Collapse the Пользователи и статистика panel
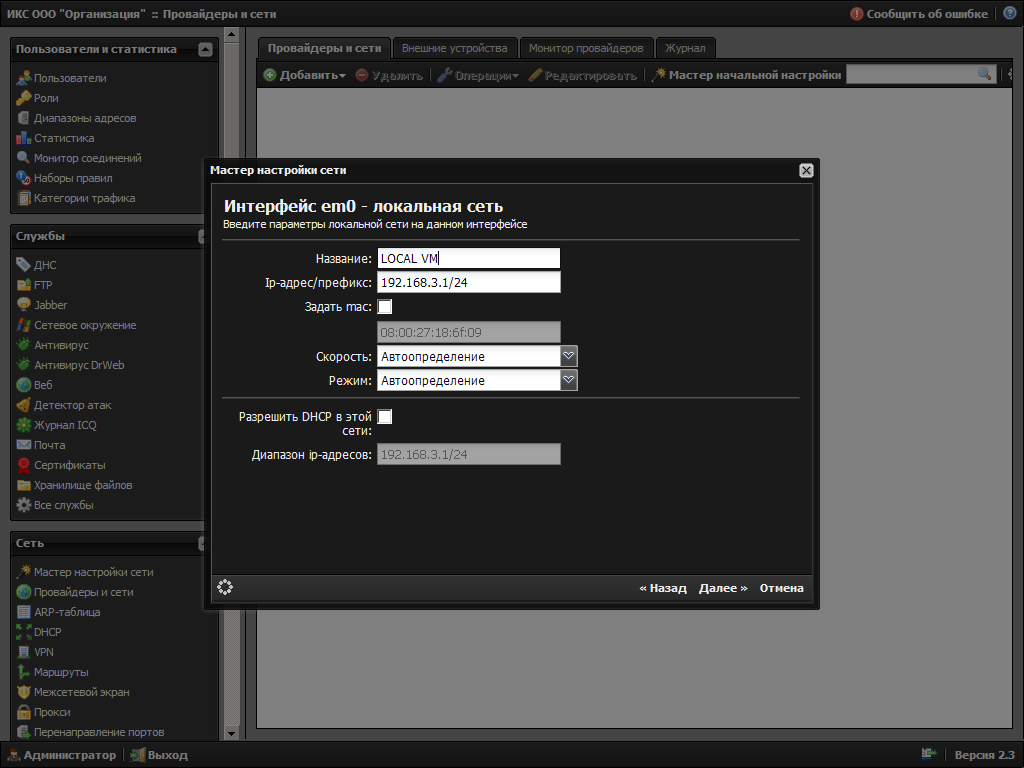Screen dimensions: 1024x768 (x=206, y=49)
